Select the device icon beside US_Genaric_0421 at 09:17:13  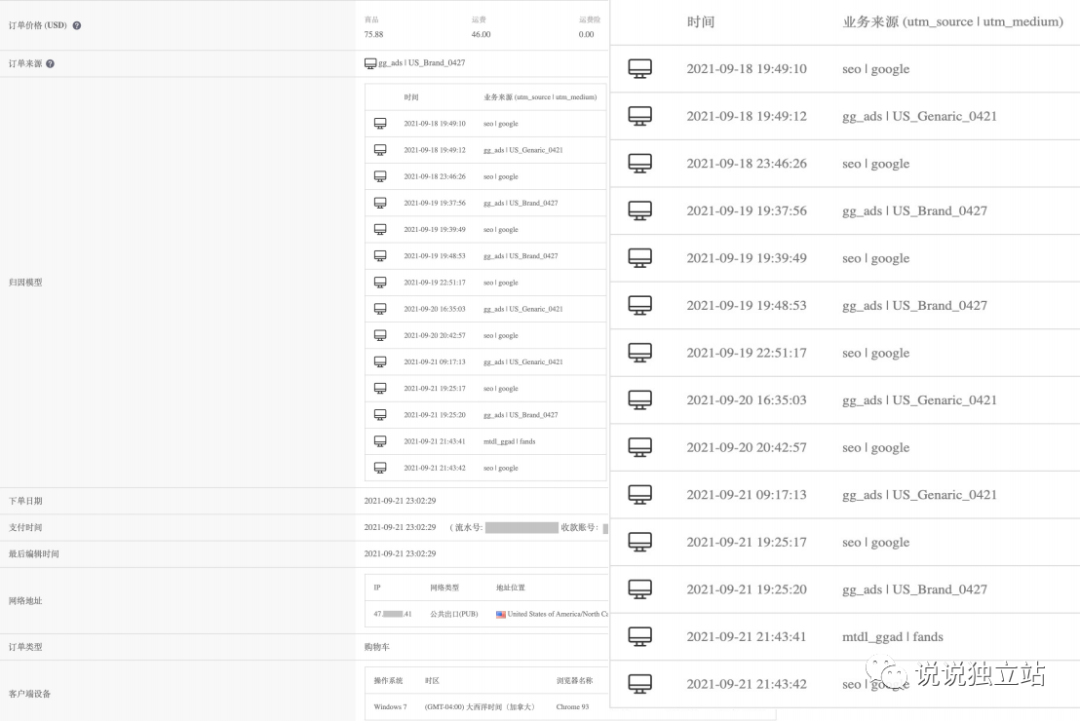point(639,494)
